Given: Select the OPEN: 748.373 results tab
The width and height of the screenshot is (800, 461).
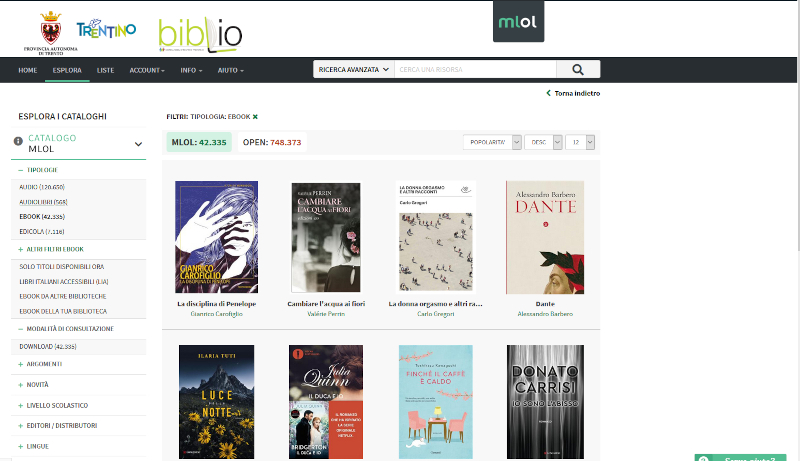Looking at the screenshot, I should pyautogui.click(x=272, y=142).
